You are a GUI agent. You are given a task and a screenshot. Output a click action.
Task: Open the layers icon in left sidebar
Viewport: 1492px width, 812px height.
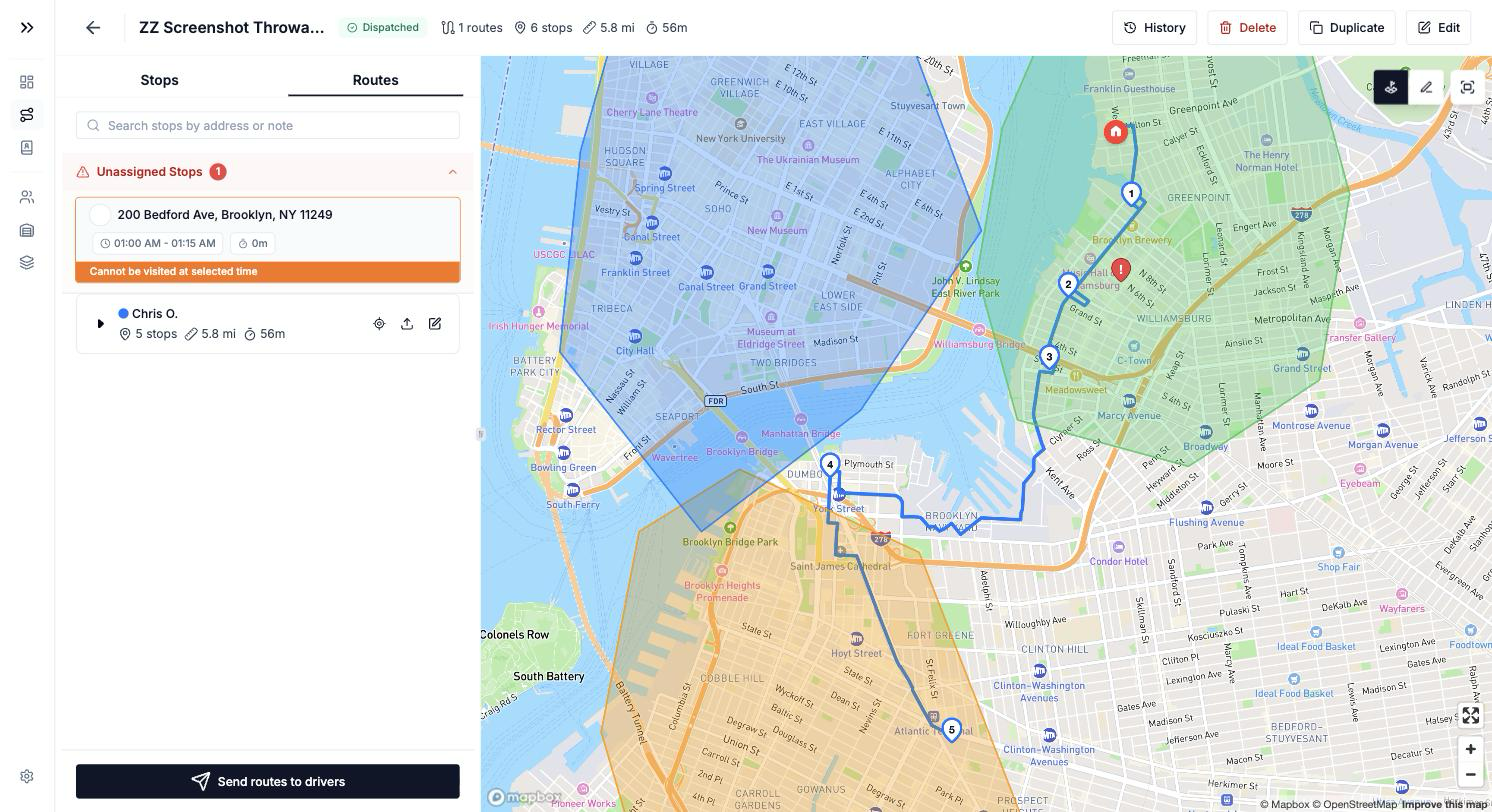pos(27,263)
